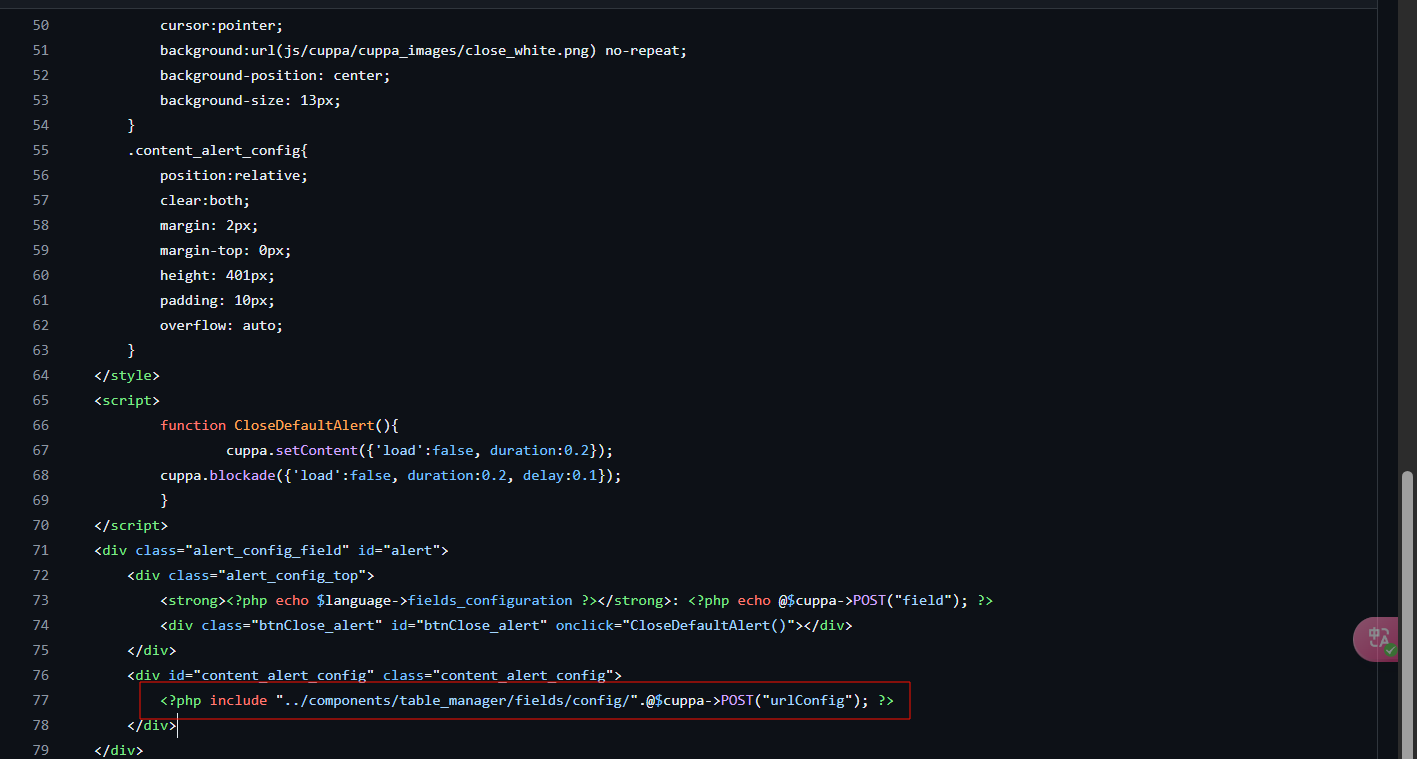1417x759 pixels.
Task: Click the 'include' keyword on line 77
Action: coord(238,700)
